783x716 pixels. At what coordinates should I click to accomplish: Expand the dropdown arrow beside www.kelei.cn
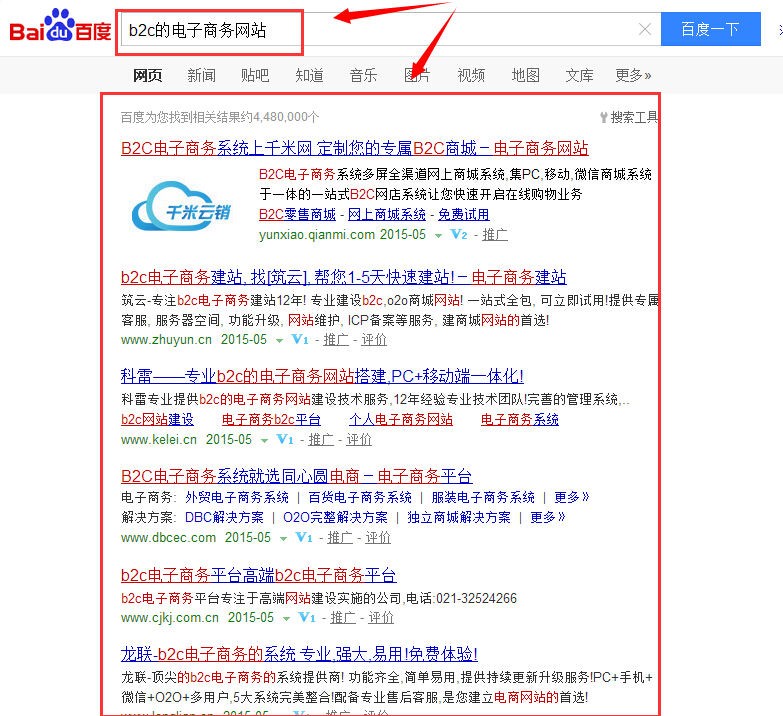click(264, 440)
